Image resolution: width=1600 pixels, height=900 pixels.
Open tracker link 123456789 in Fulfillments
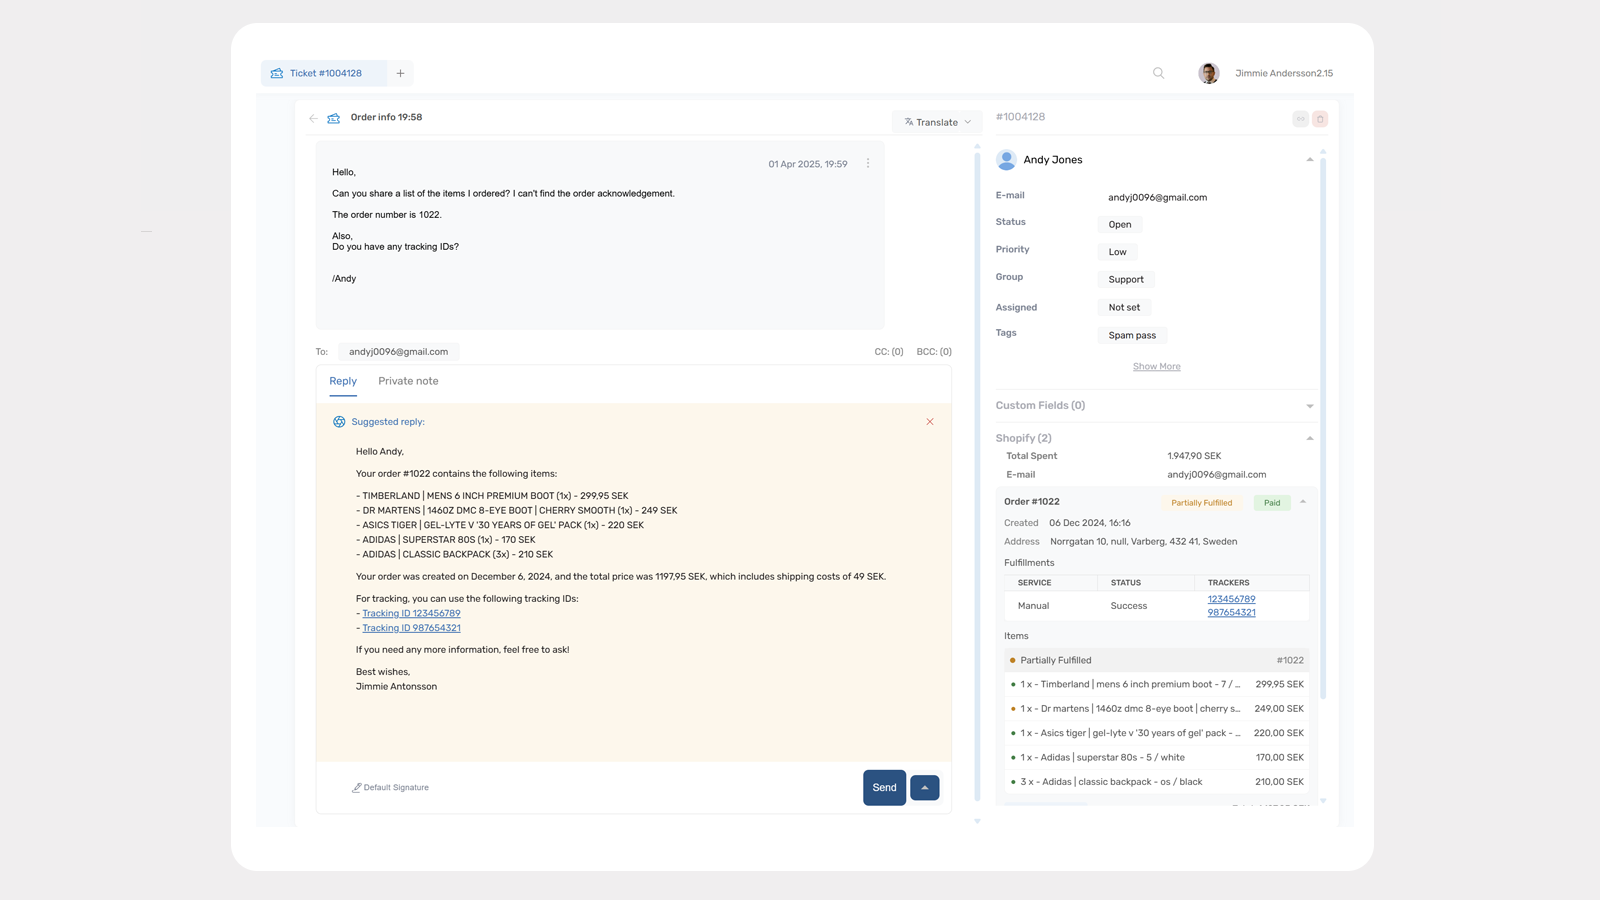[x=1231, y=599]
